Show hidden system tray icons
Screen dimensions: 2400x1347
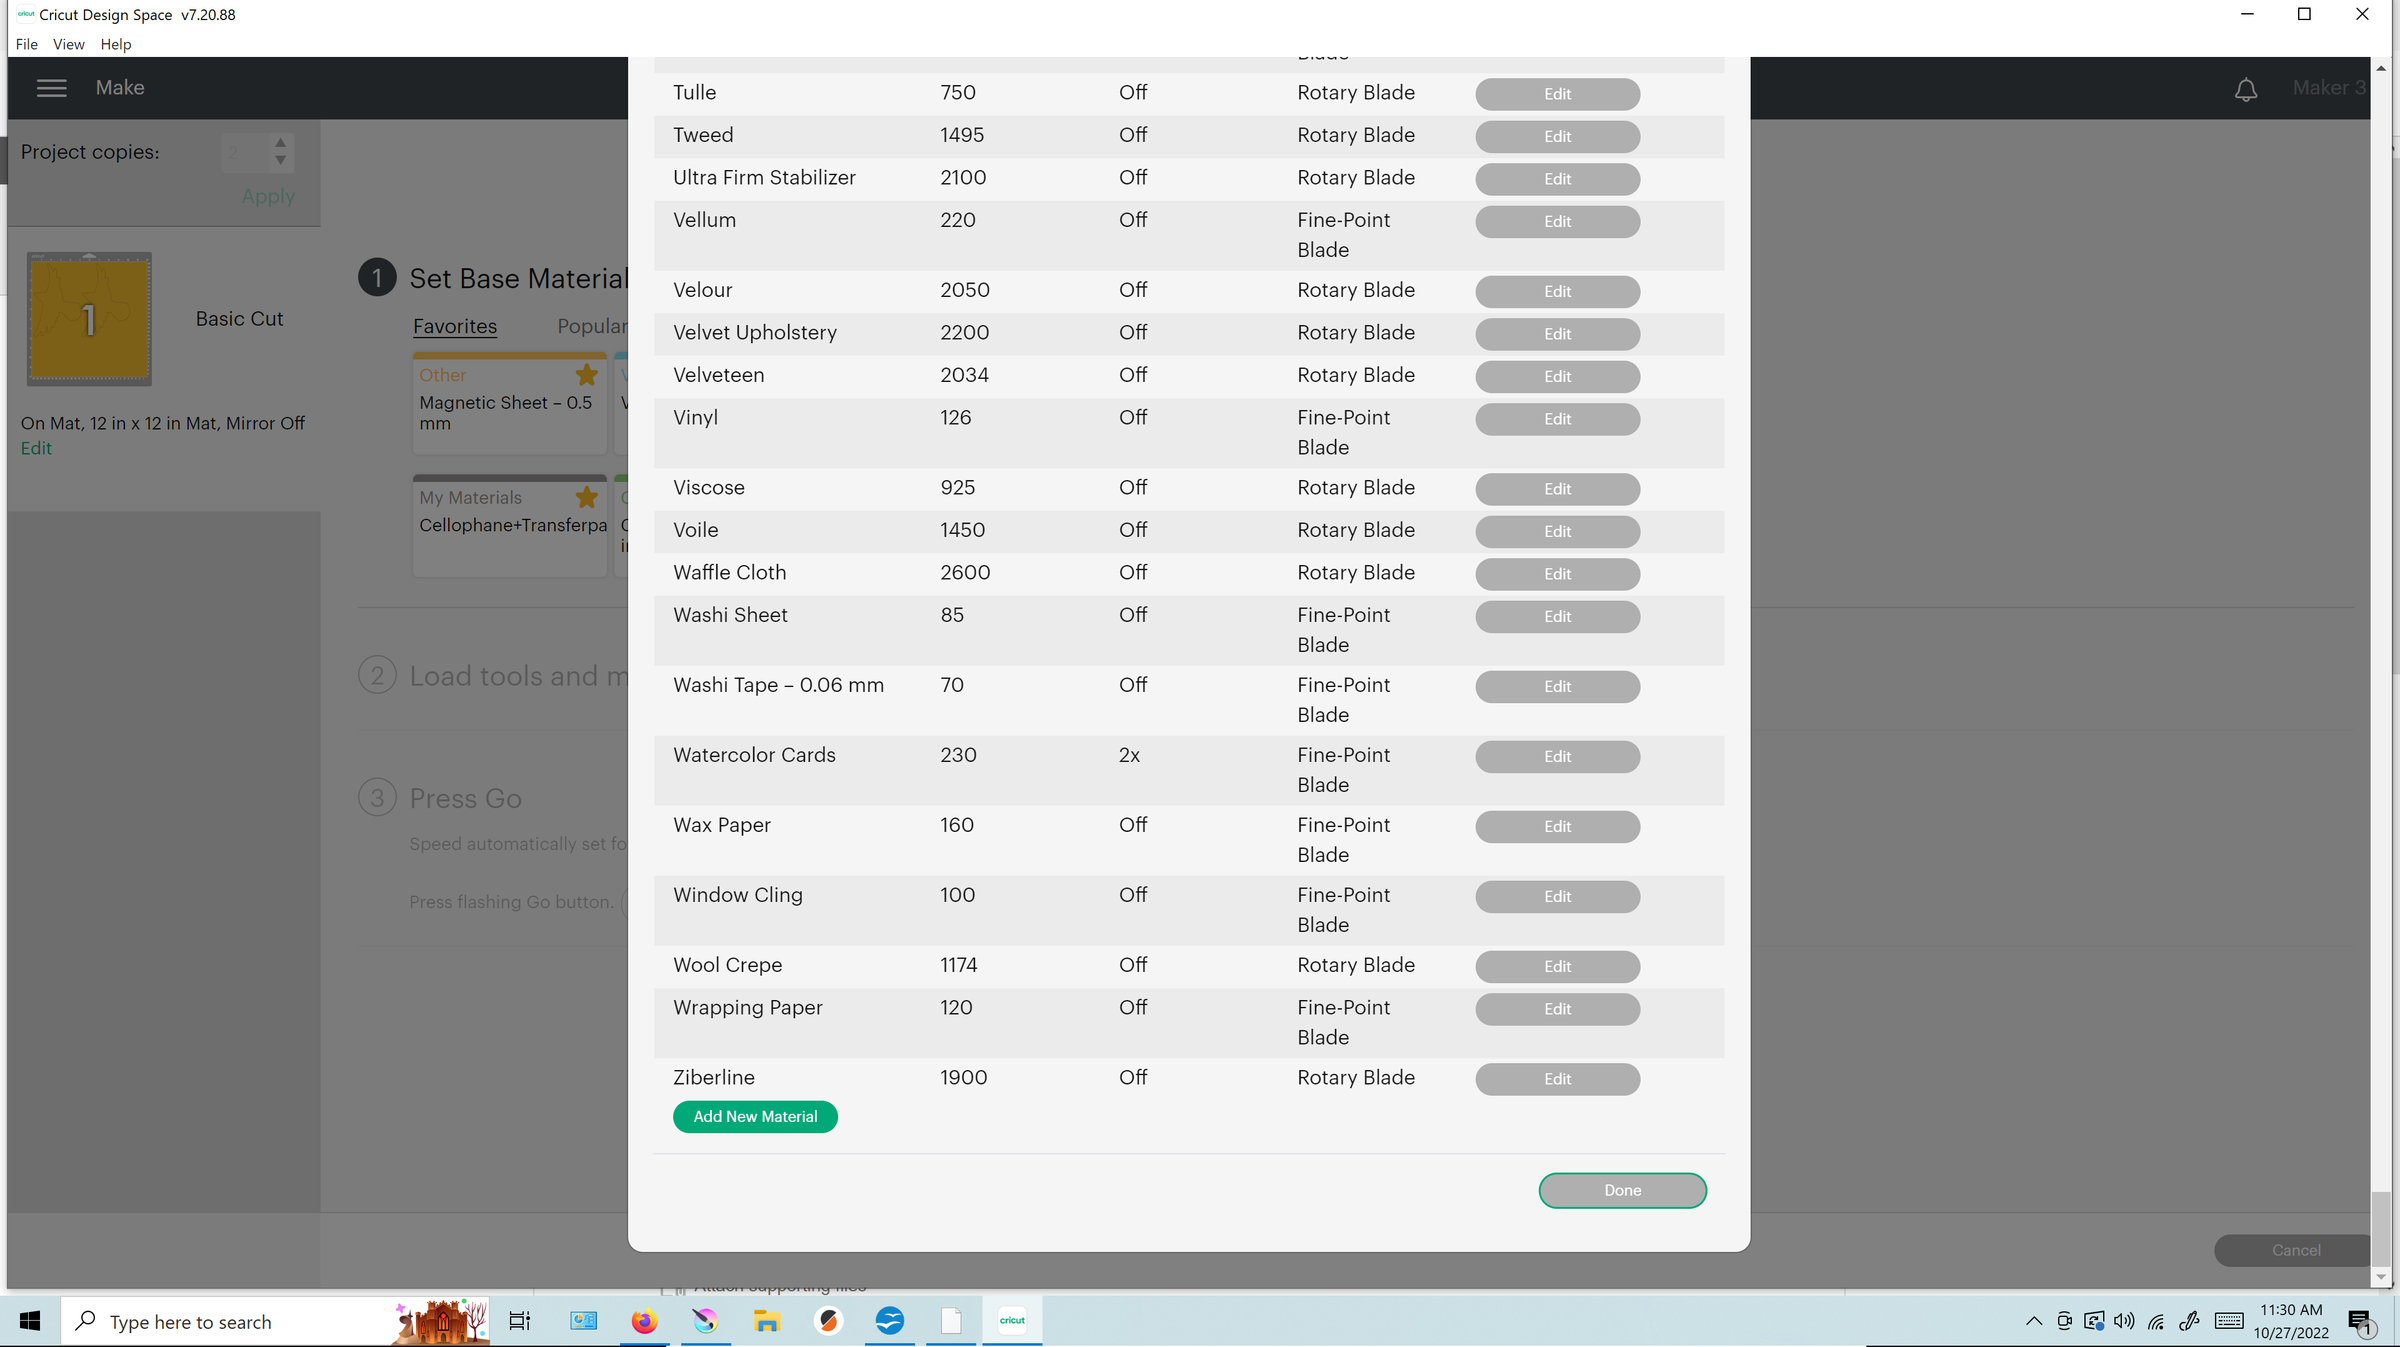coord(2033,1321)
